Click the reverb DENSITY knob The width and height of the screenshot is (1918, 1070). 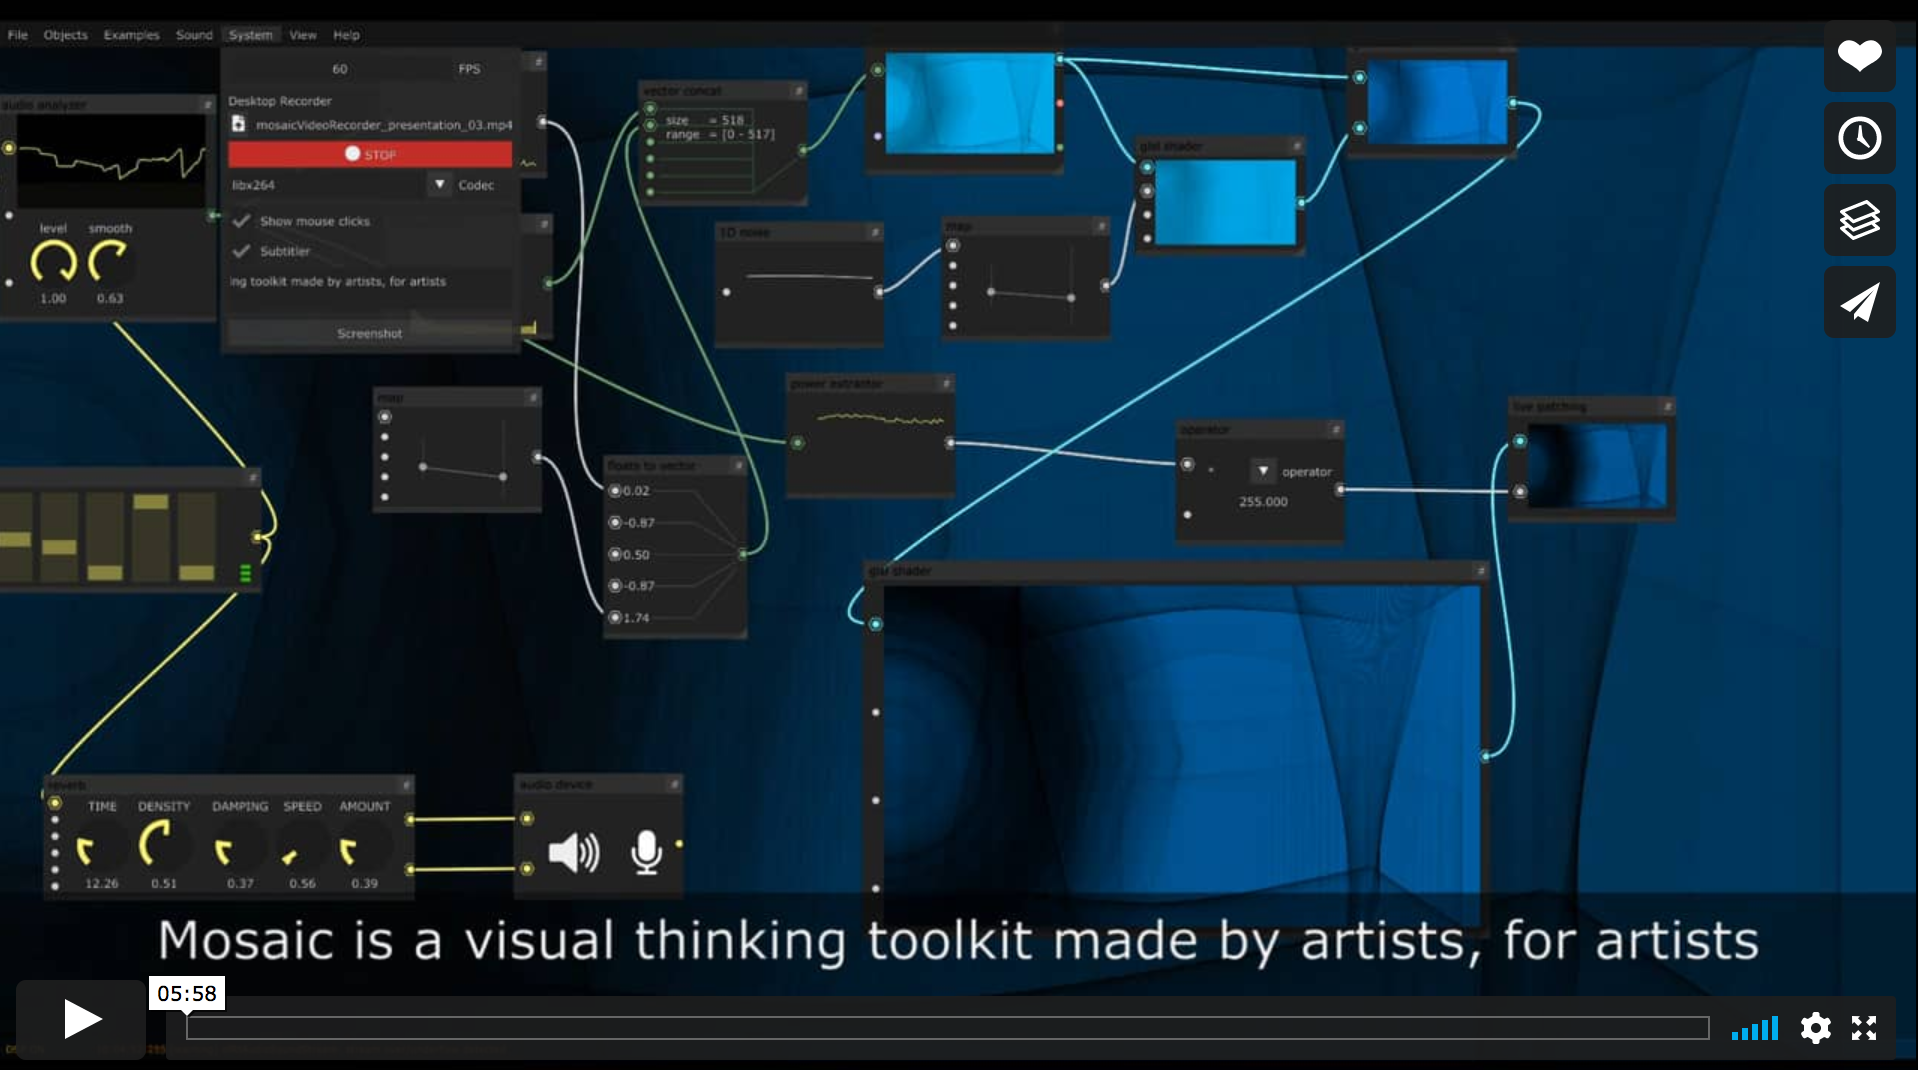pyautogui.click(x=163, y=845)
